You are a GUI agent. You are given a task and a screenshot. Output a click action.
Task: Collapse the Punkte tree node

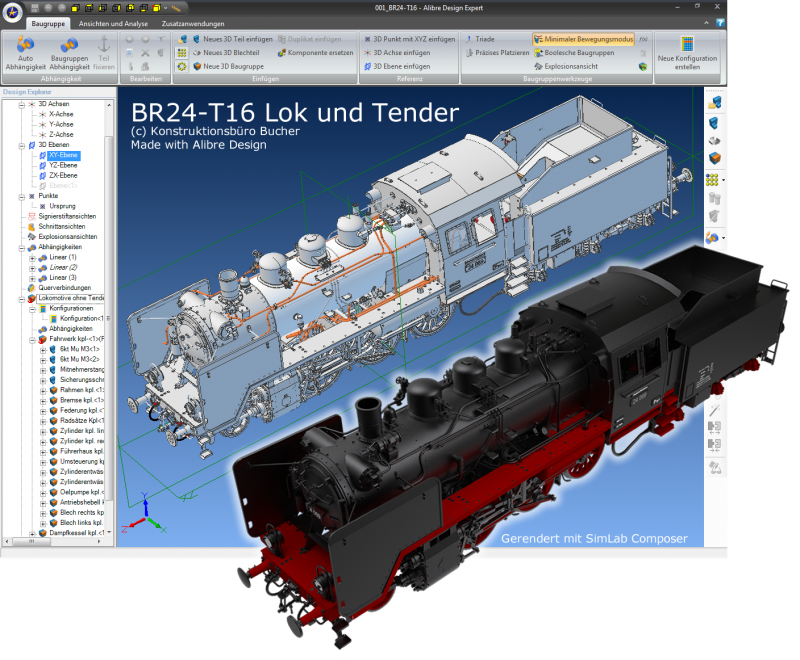[21, 196]
